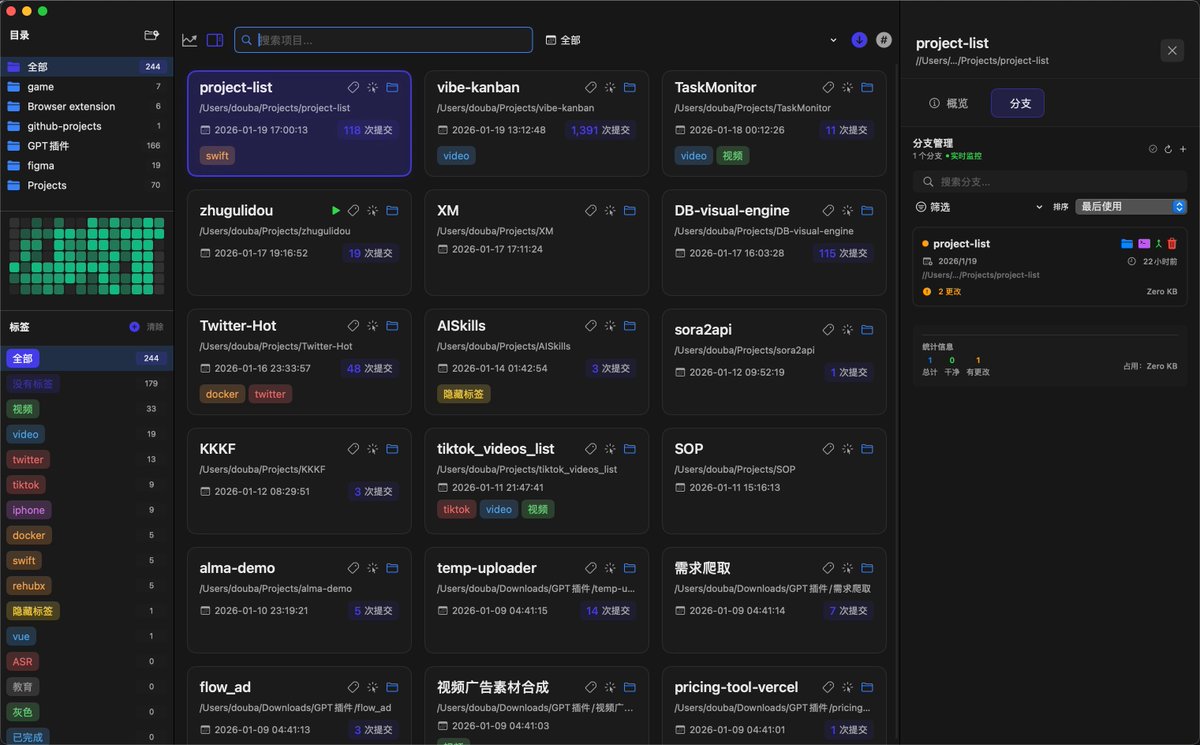
Task: Refresh the branch list in 分支管理 panel
Action: tap(1168, 148)
